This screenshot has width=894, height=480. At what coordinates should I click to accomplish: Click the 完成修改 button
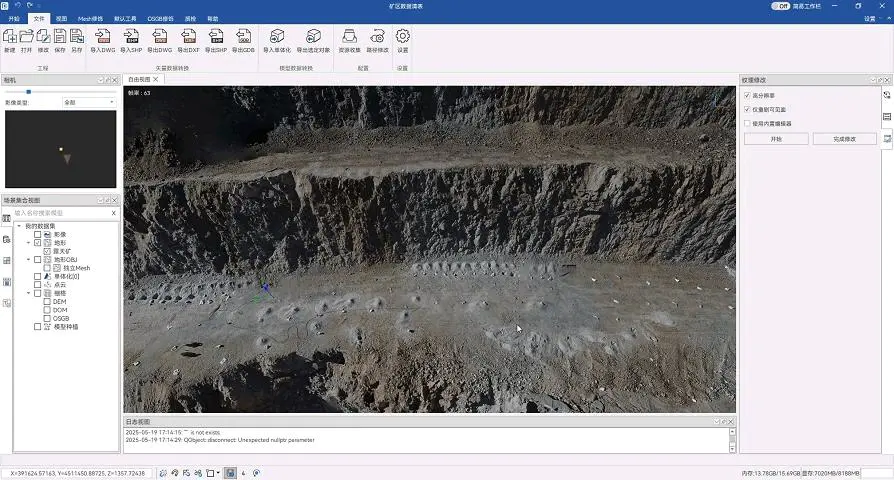(844, 139)
